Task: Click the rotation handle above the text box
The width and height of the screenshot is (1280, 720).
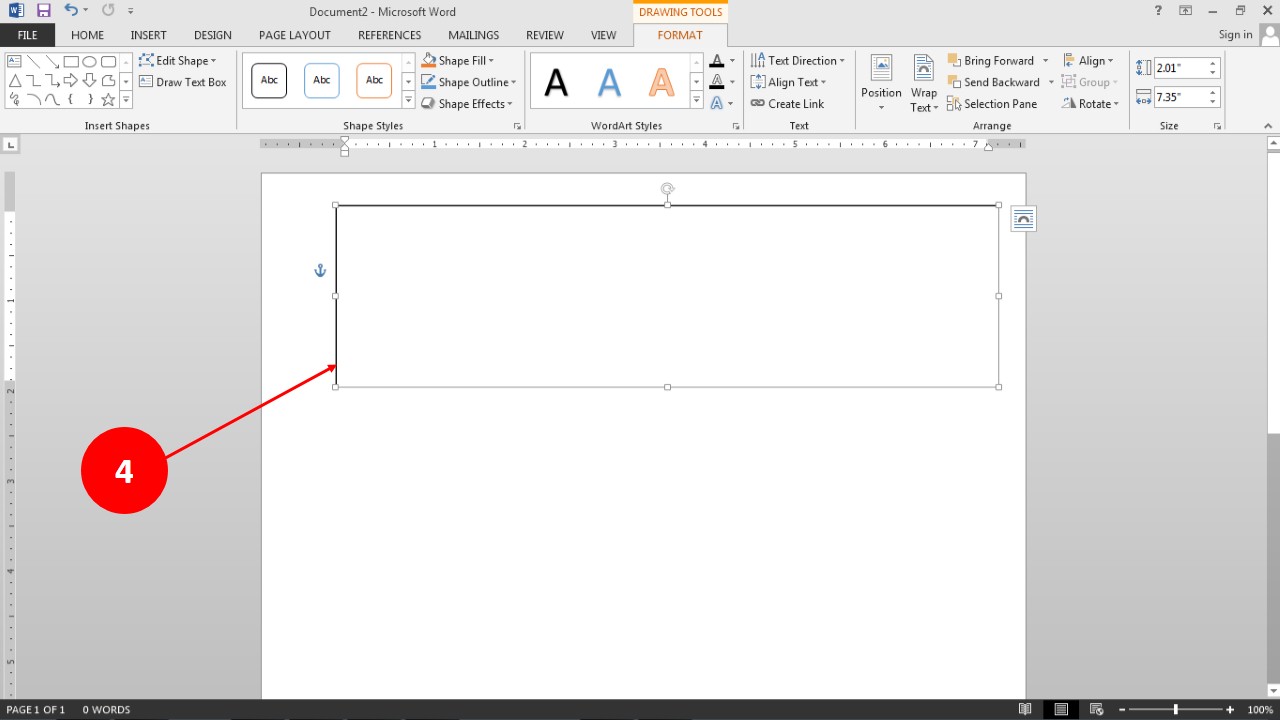Action: coord(667,188)
